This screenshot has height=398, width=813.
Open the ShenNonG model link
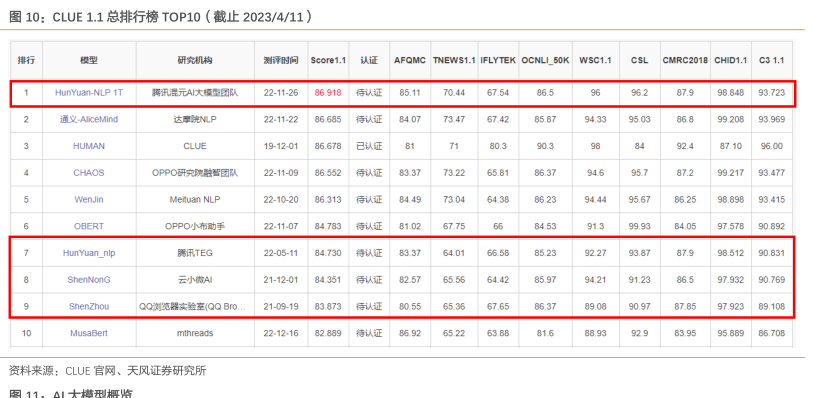coord(89,280)
